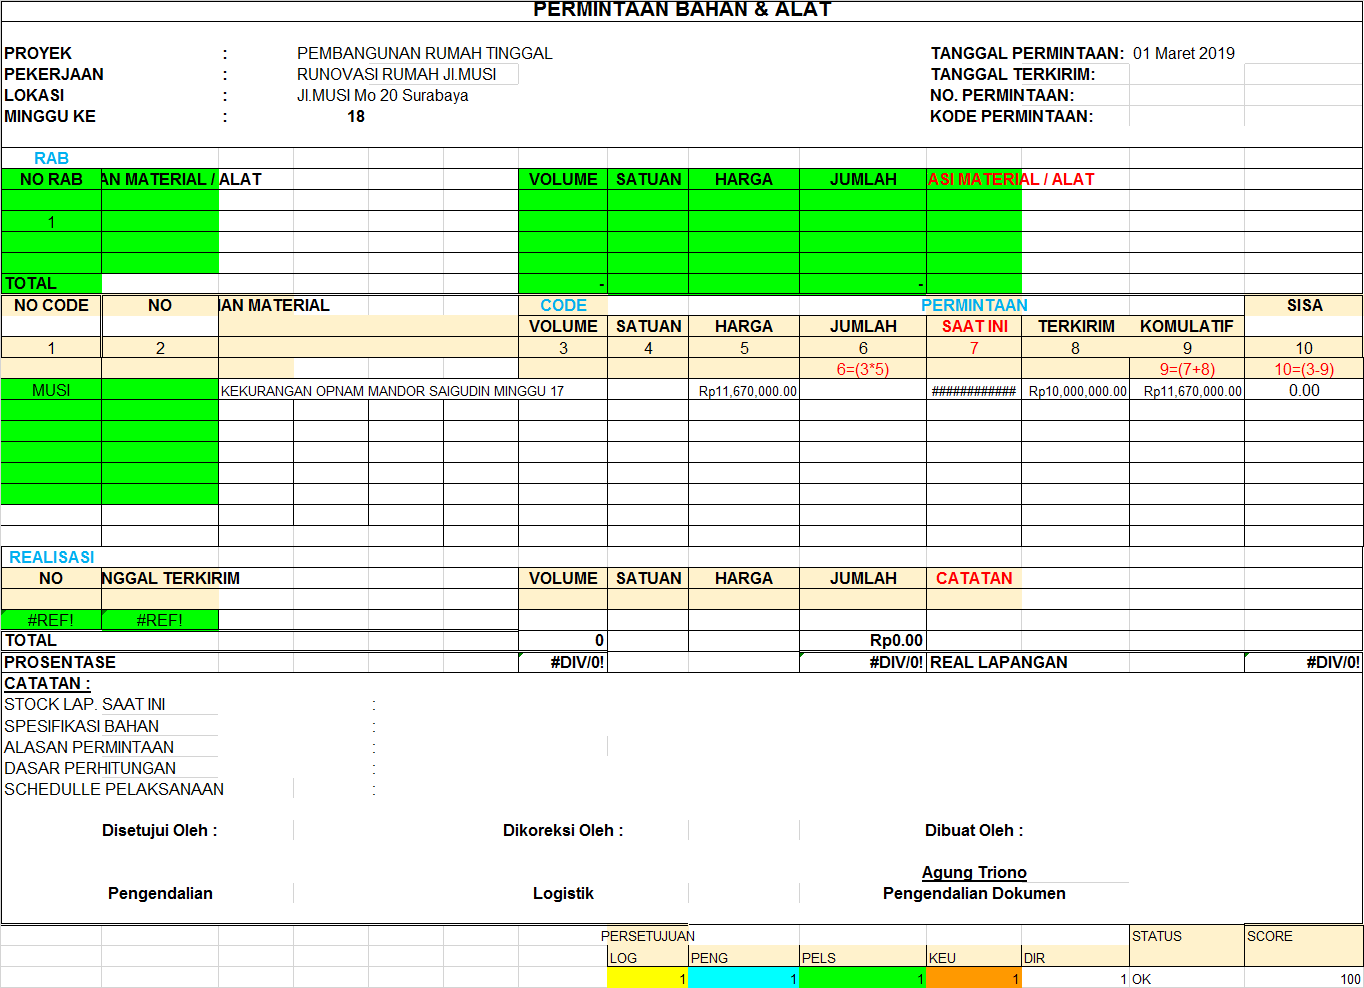Select the REAL LAPANGAN cell
Viewport: 1364px width, 988px height.
[998, 662]
